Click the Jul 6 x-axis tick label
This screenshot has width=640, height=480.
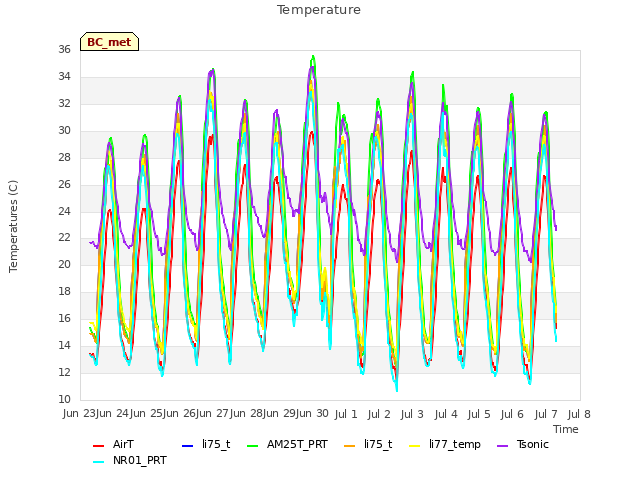(x=512, y=414)
